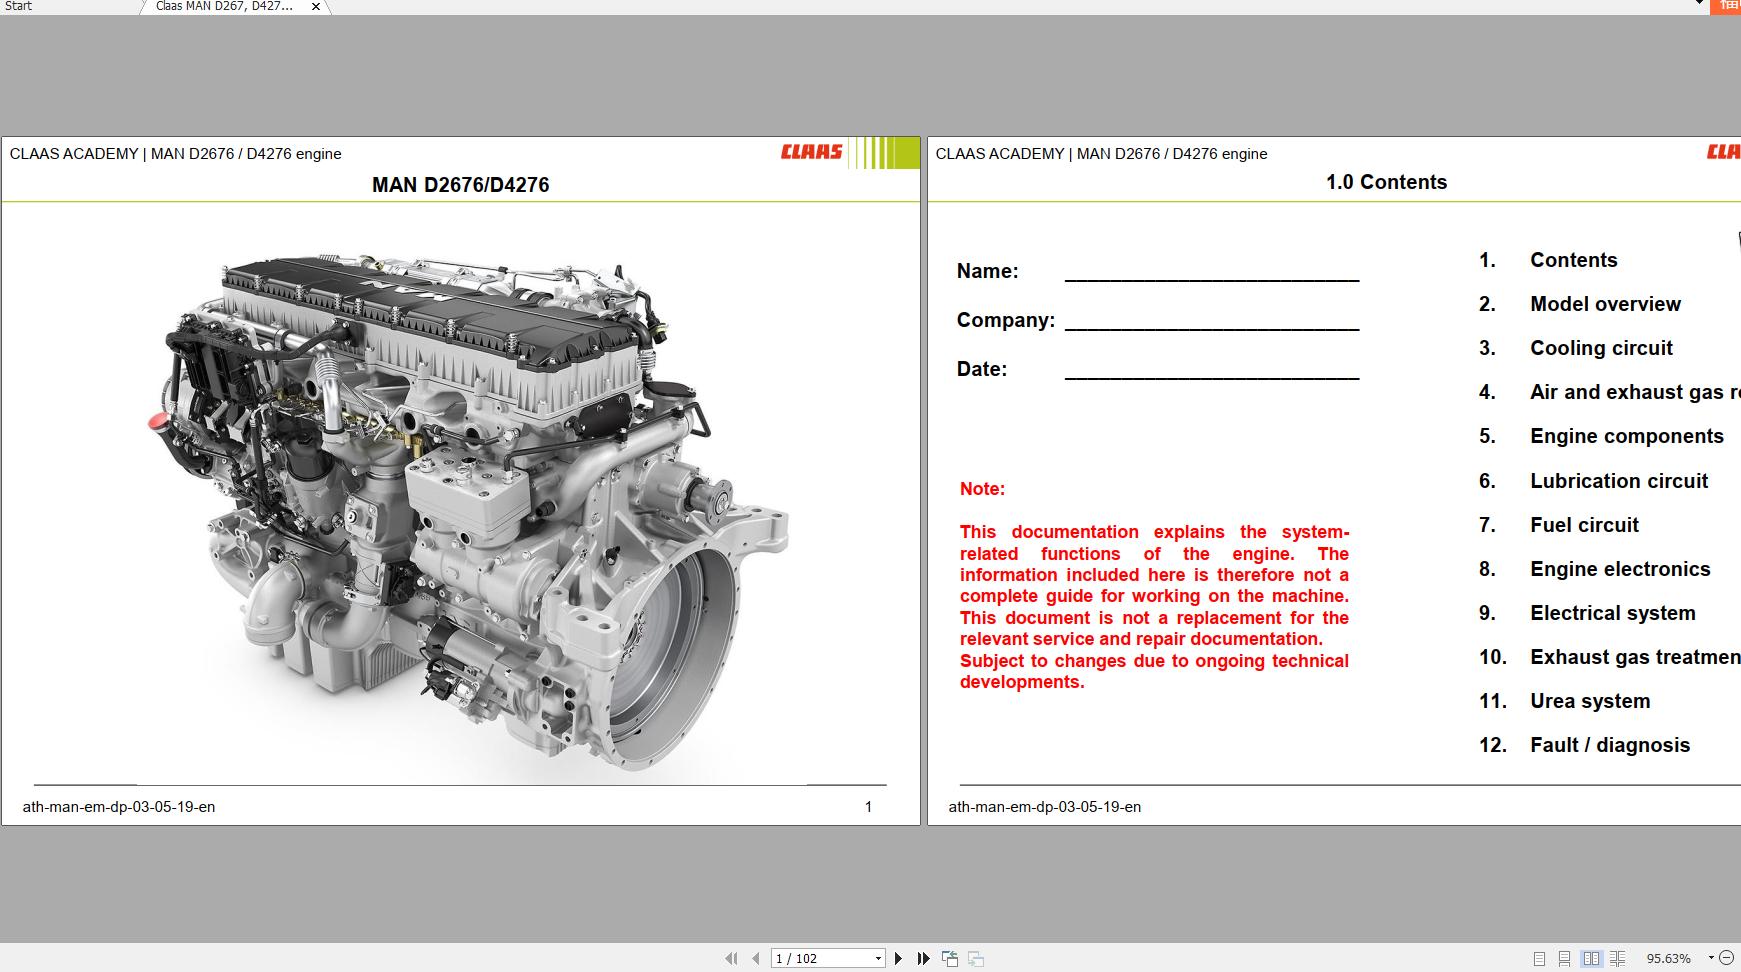Click the CLAAS logo on the cover page
The height and width of the screenshot is (972, 1741).
pos(812,152)
